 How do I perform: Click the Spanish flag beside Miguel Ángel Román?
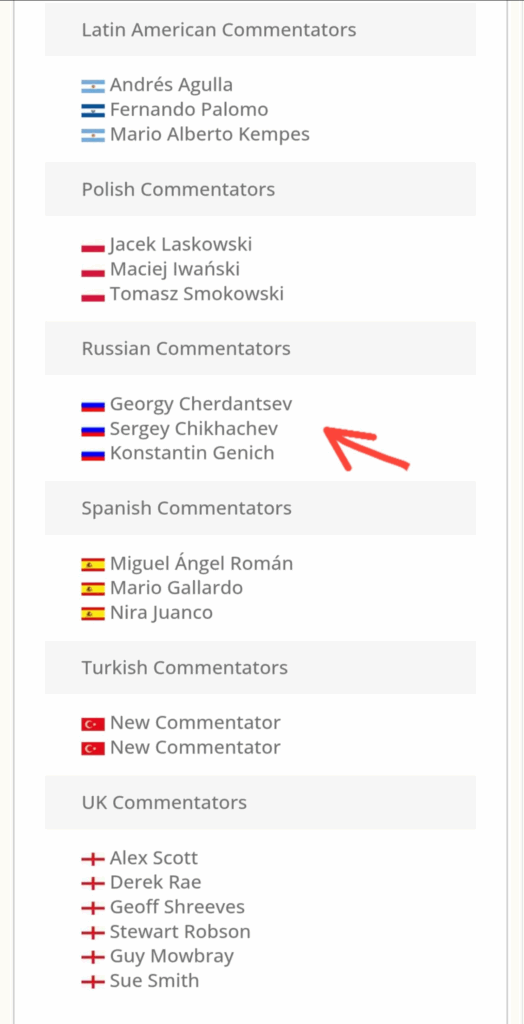click(93, 565)
